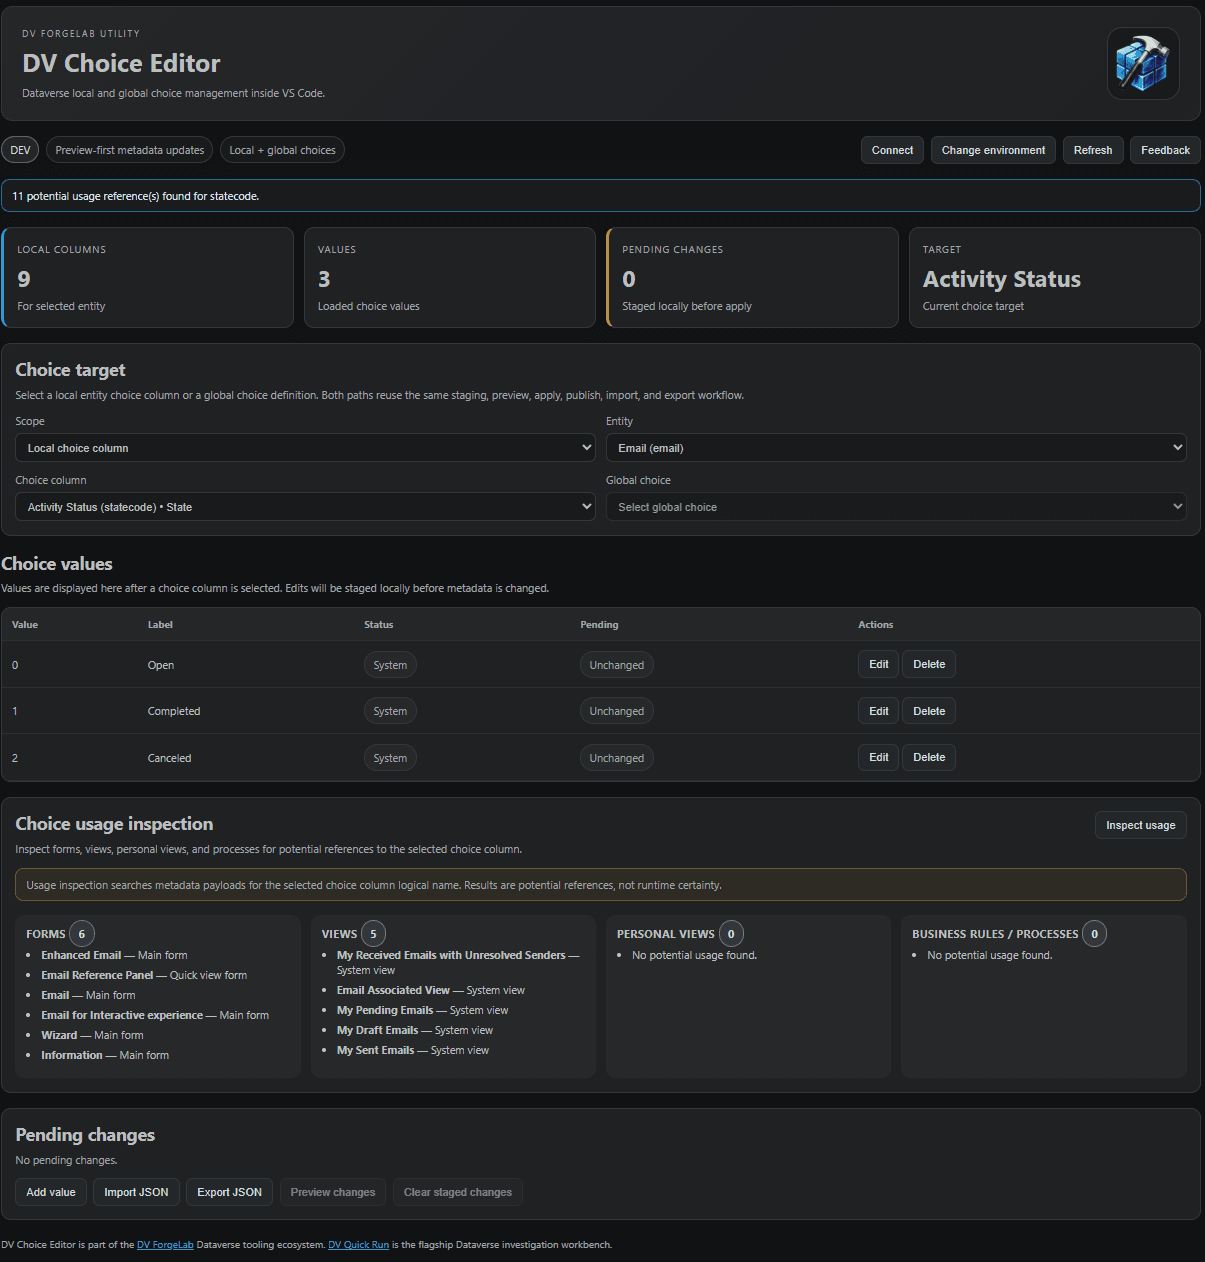
Task: Click Change environment button
Action: (x=993, y=150)
